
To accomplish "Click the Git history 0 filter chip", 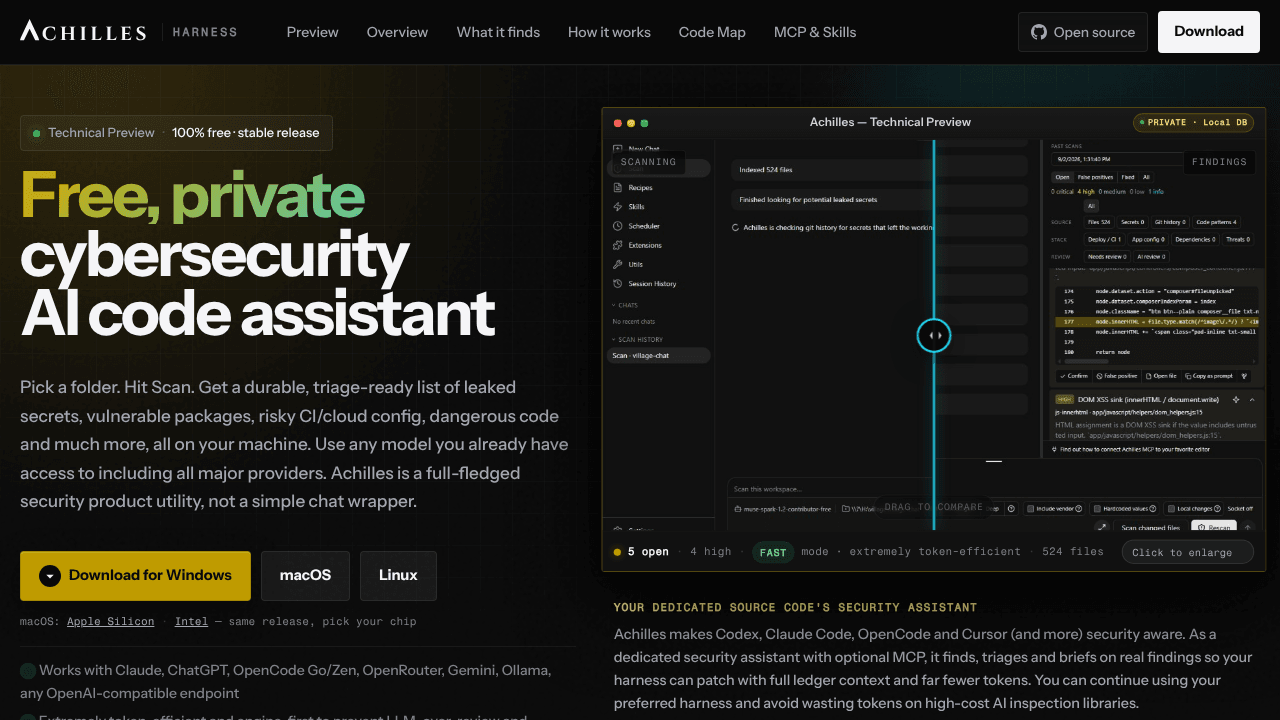I will 1169,222.
